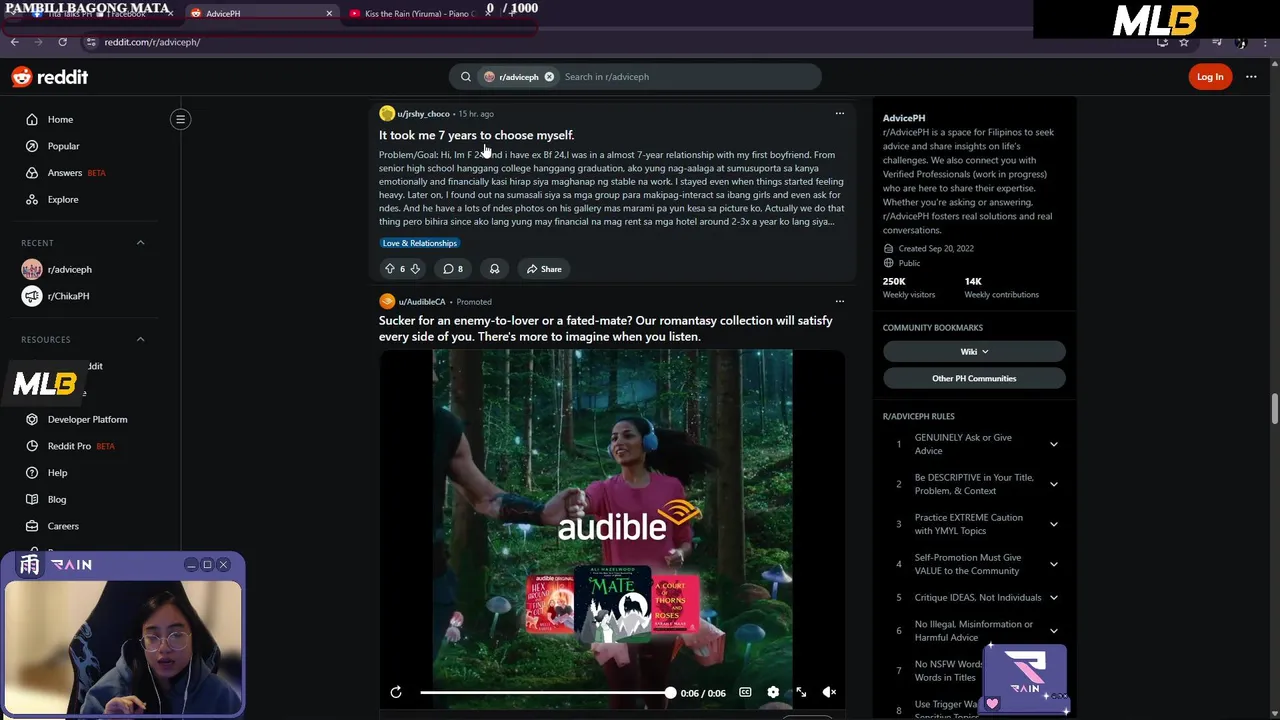Open the Blog link
Screen dimensions: 1280x720
(57, 499)
